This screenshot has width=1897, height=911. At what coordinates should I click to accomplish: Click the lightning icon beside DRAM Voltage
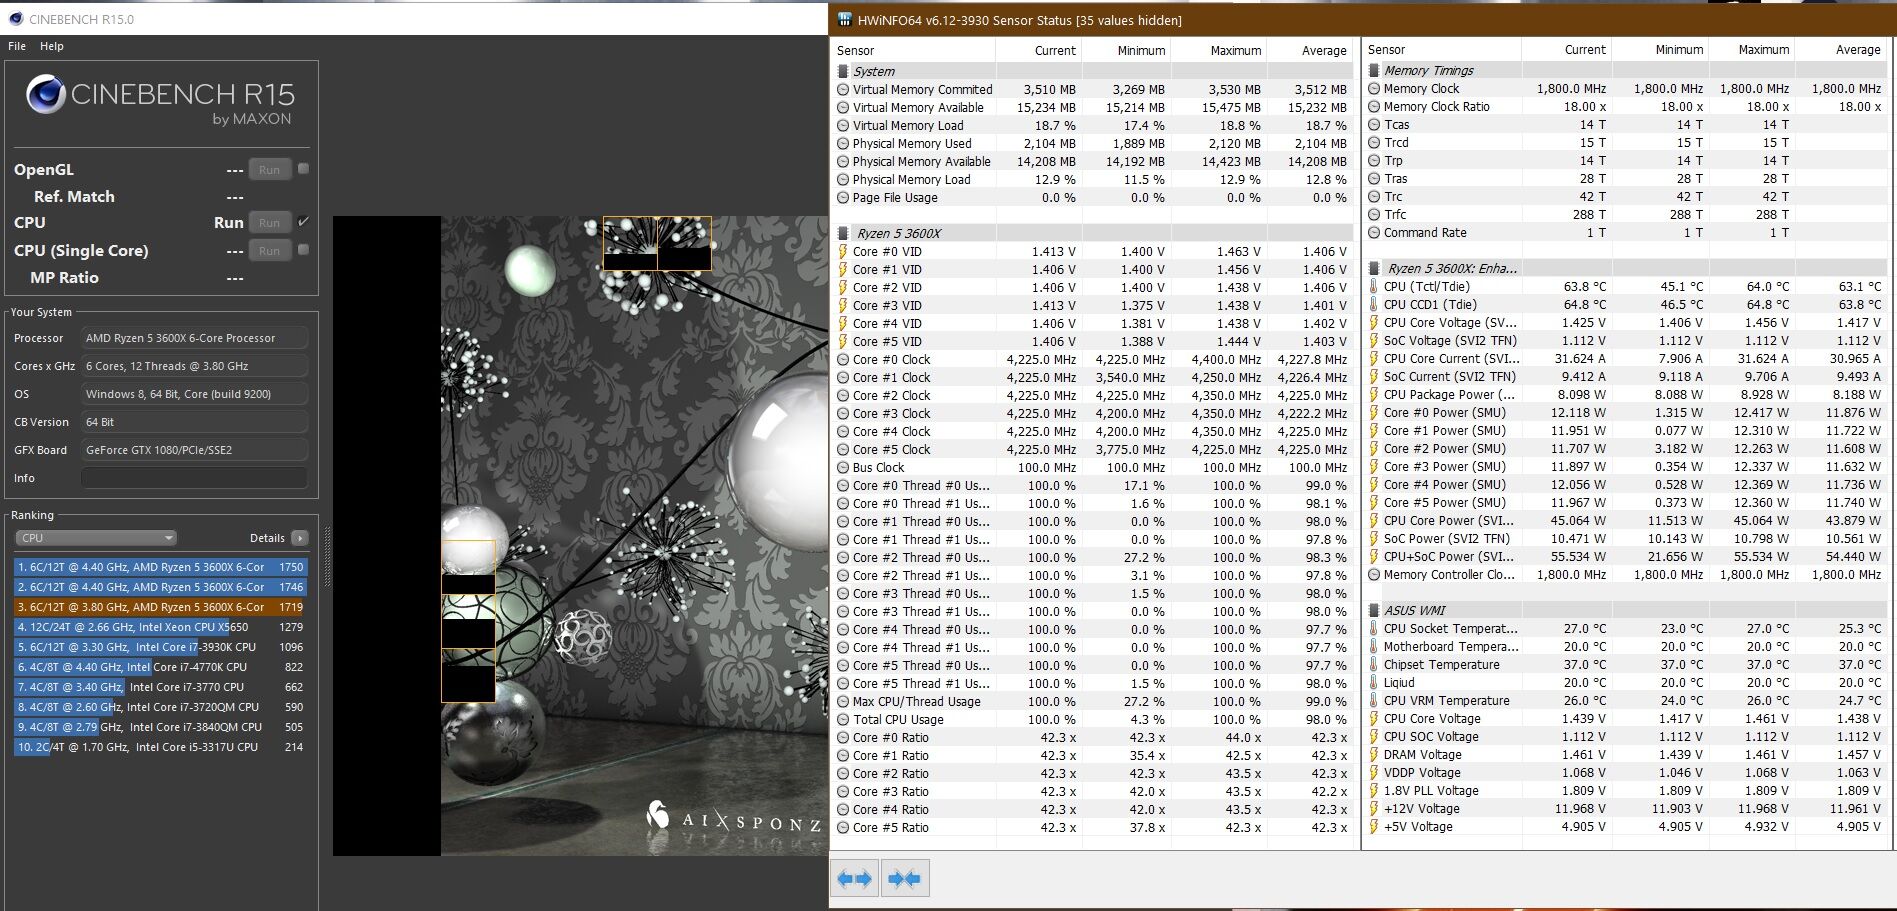1374,755
